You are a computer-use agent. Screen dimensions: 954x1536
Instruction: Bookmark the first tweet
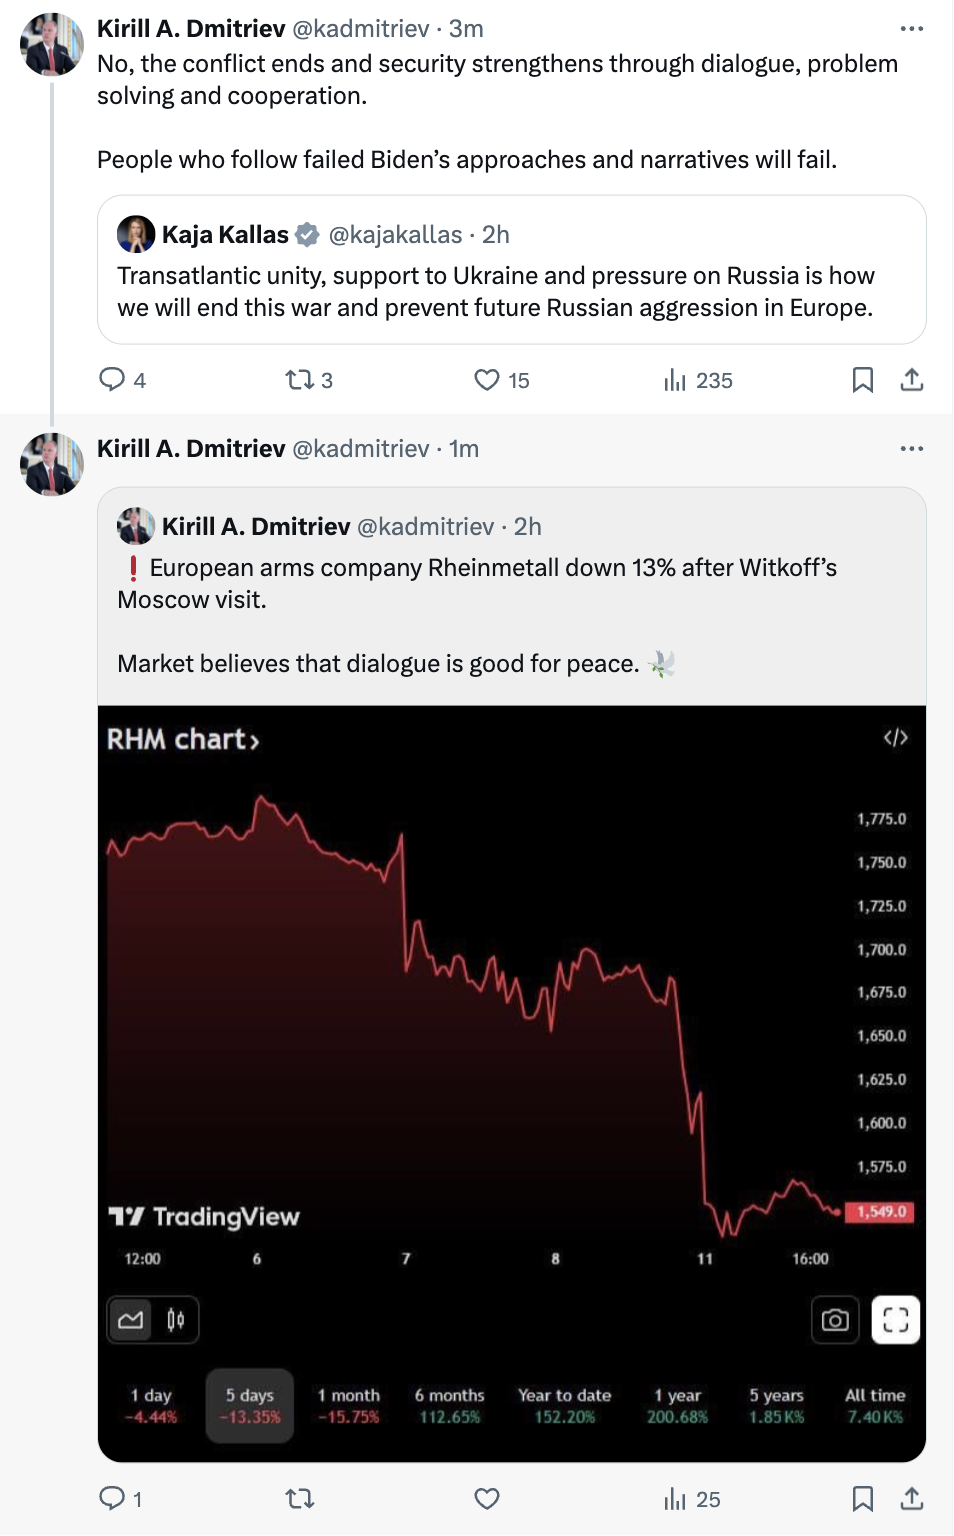(x=862, y=380)
